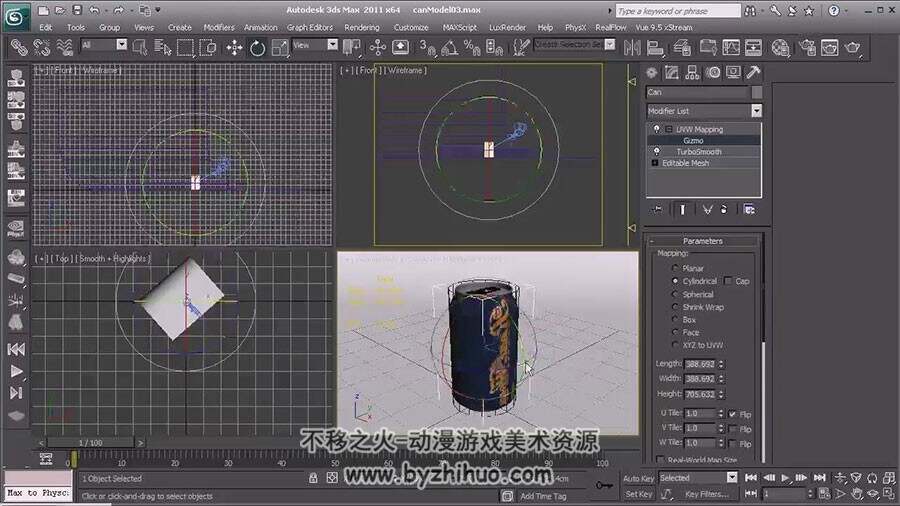900x506 pixels.
Task: Toggle the 3D Snaps icon
Action: (x=427, y=48)
